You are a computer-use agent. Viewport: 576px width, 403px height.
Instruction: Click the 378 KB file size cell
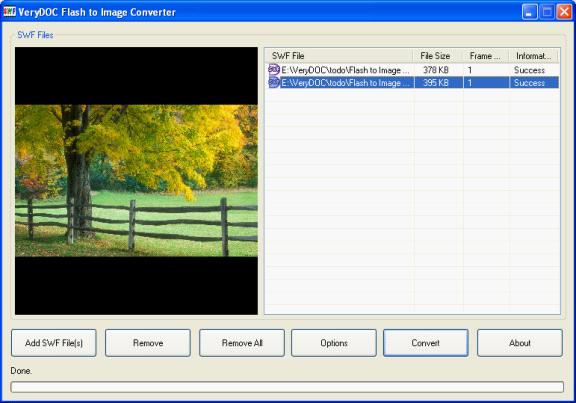436,70
